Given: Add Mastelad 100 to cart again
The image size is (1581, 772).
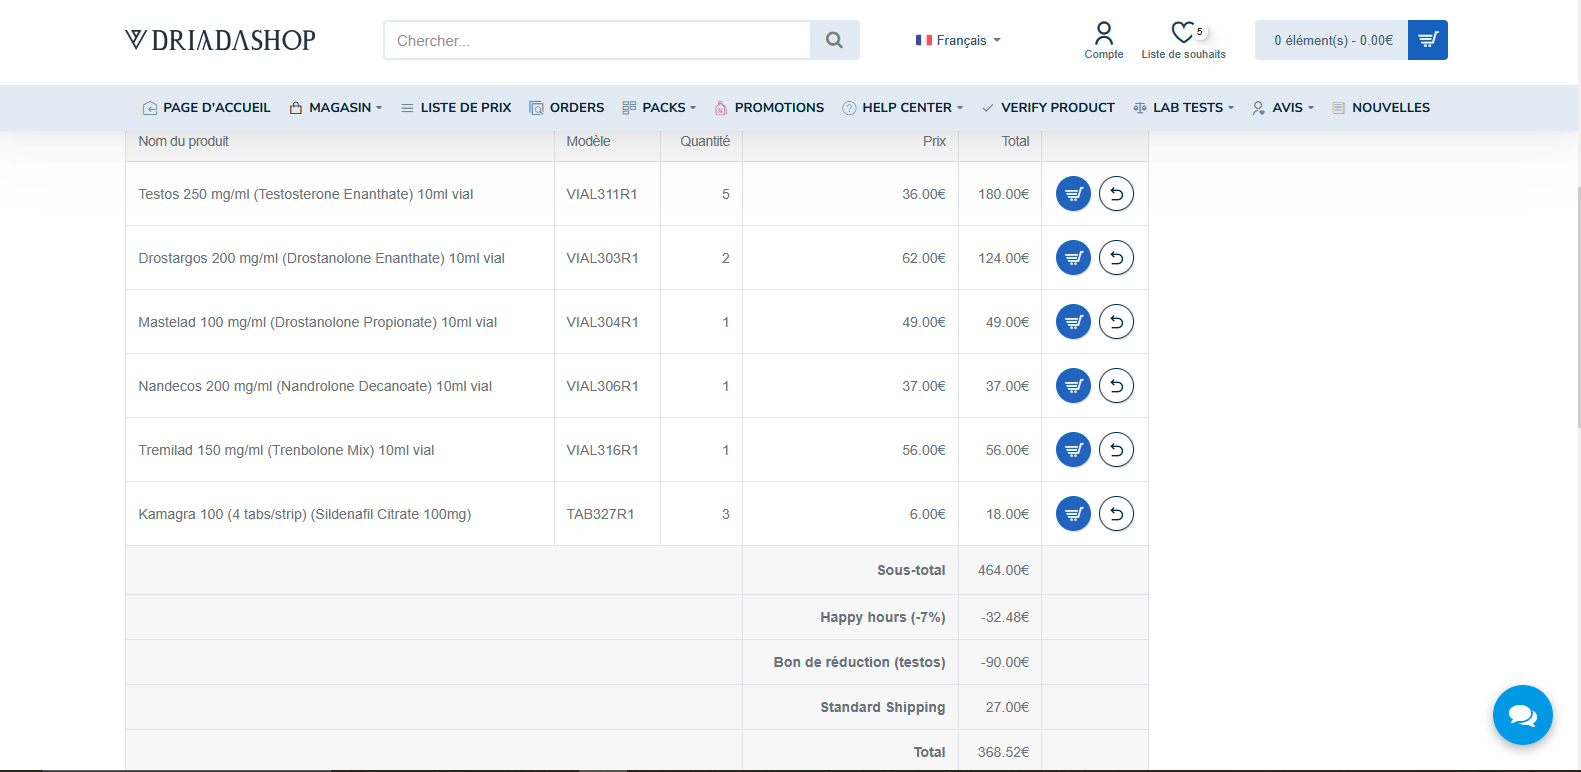Looking at the screenshot, I should click(1073, 322).
